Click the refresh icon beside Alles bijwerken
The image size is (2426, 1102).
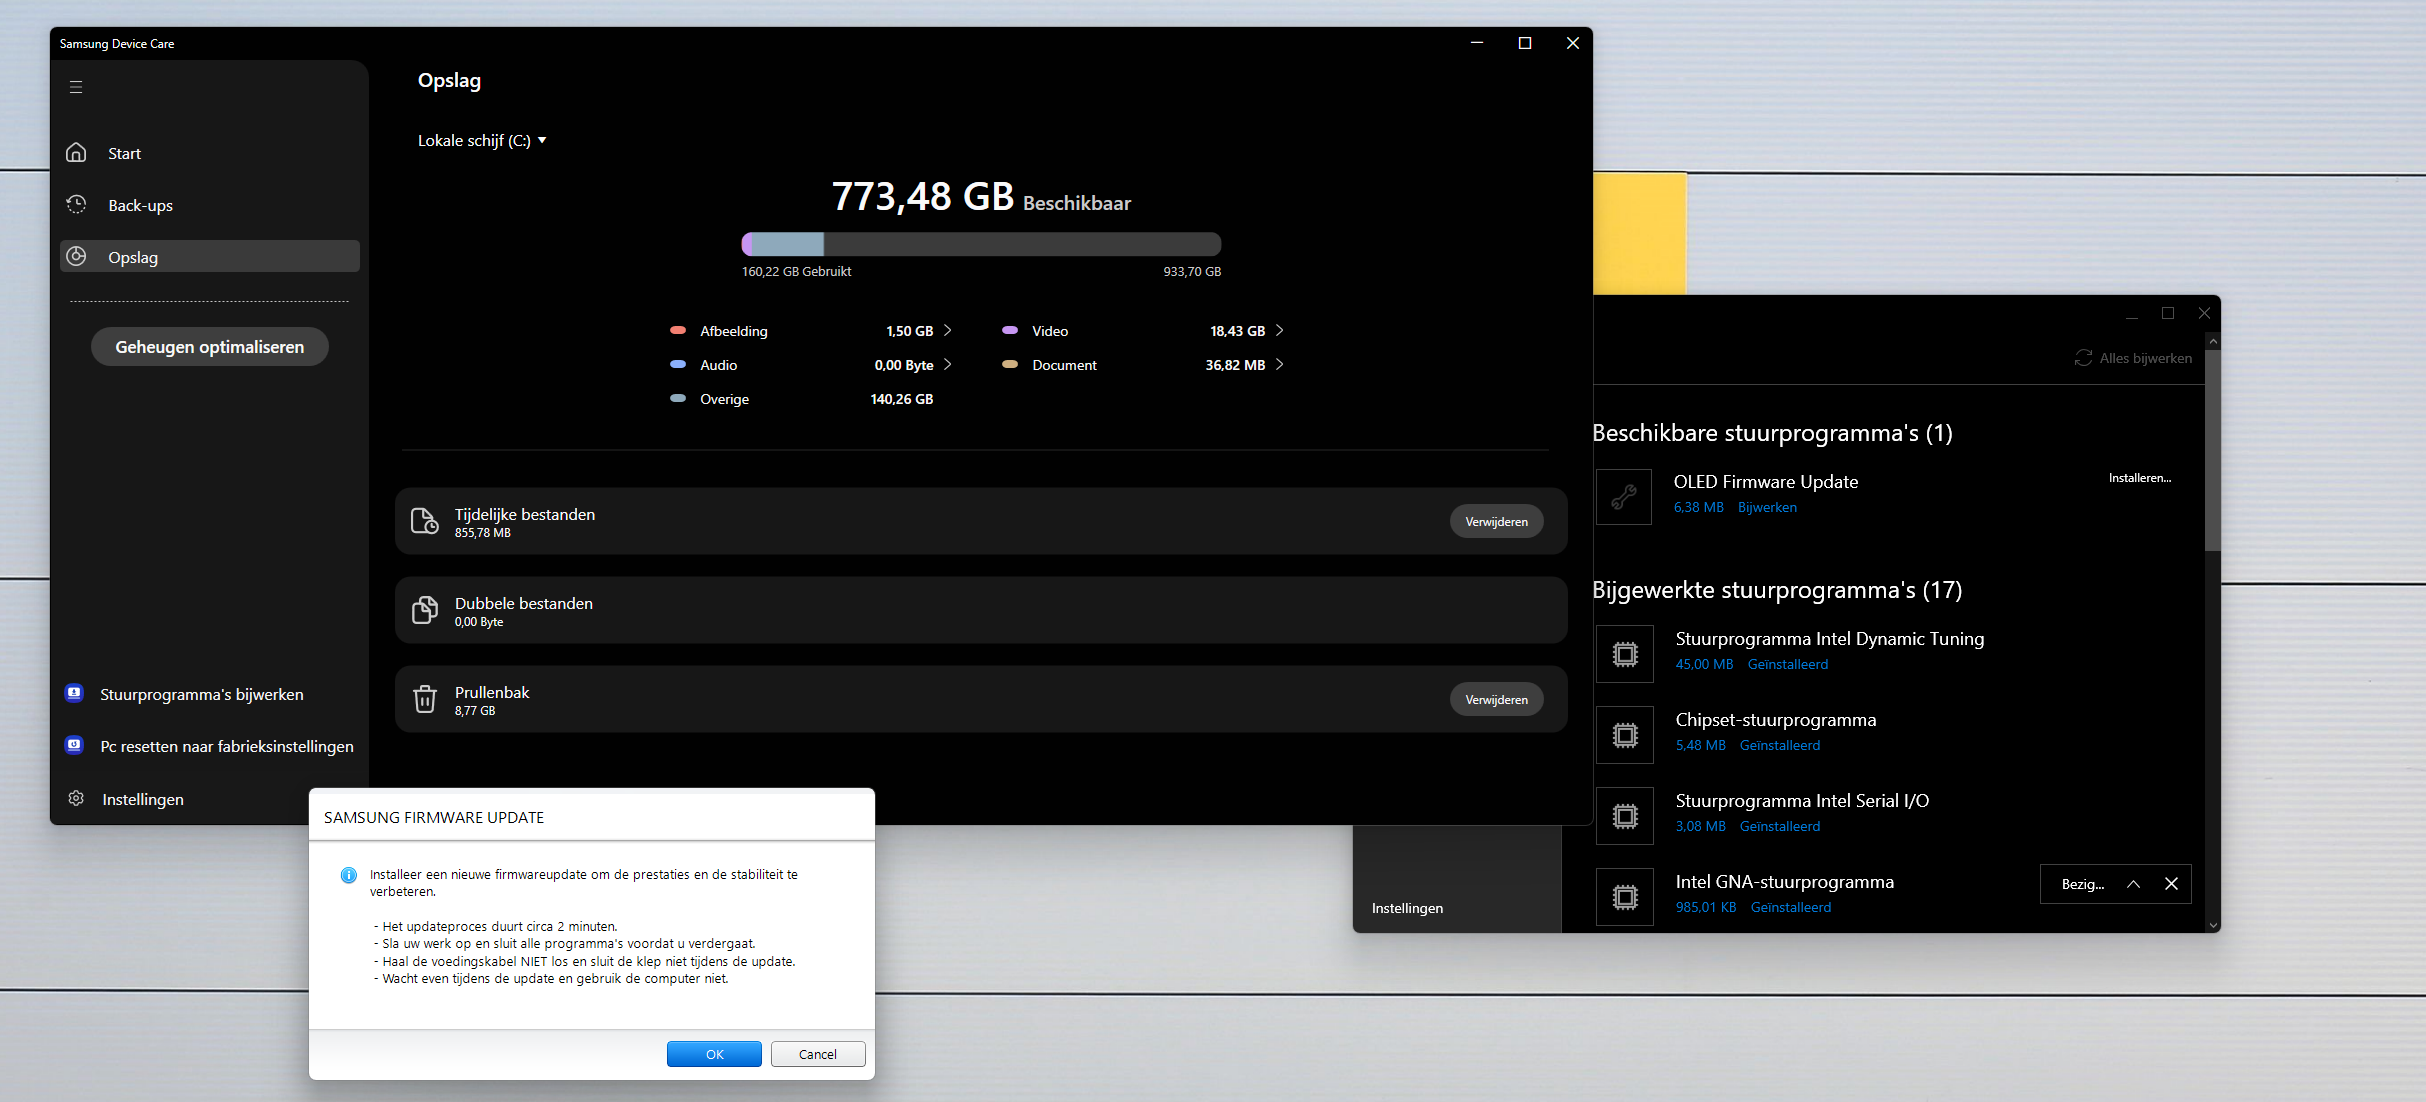tap(2083, 358)
